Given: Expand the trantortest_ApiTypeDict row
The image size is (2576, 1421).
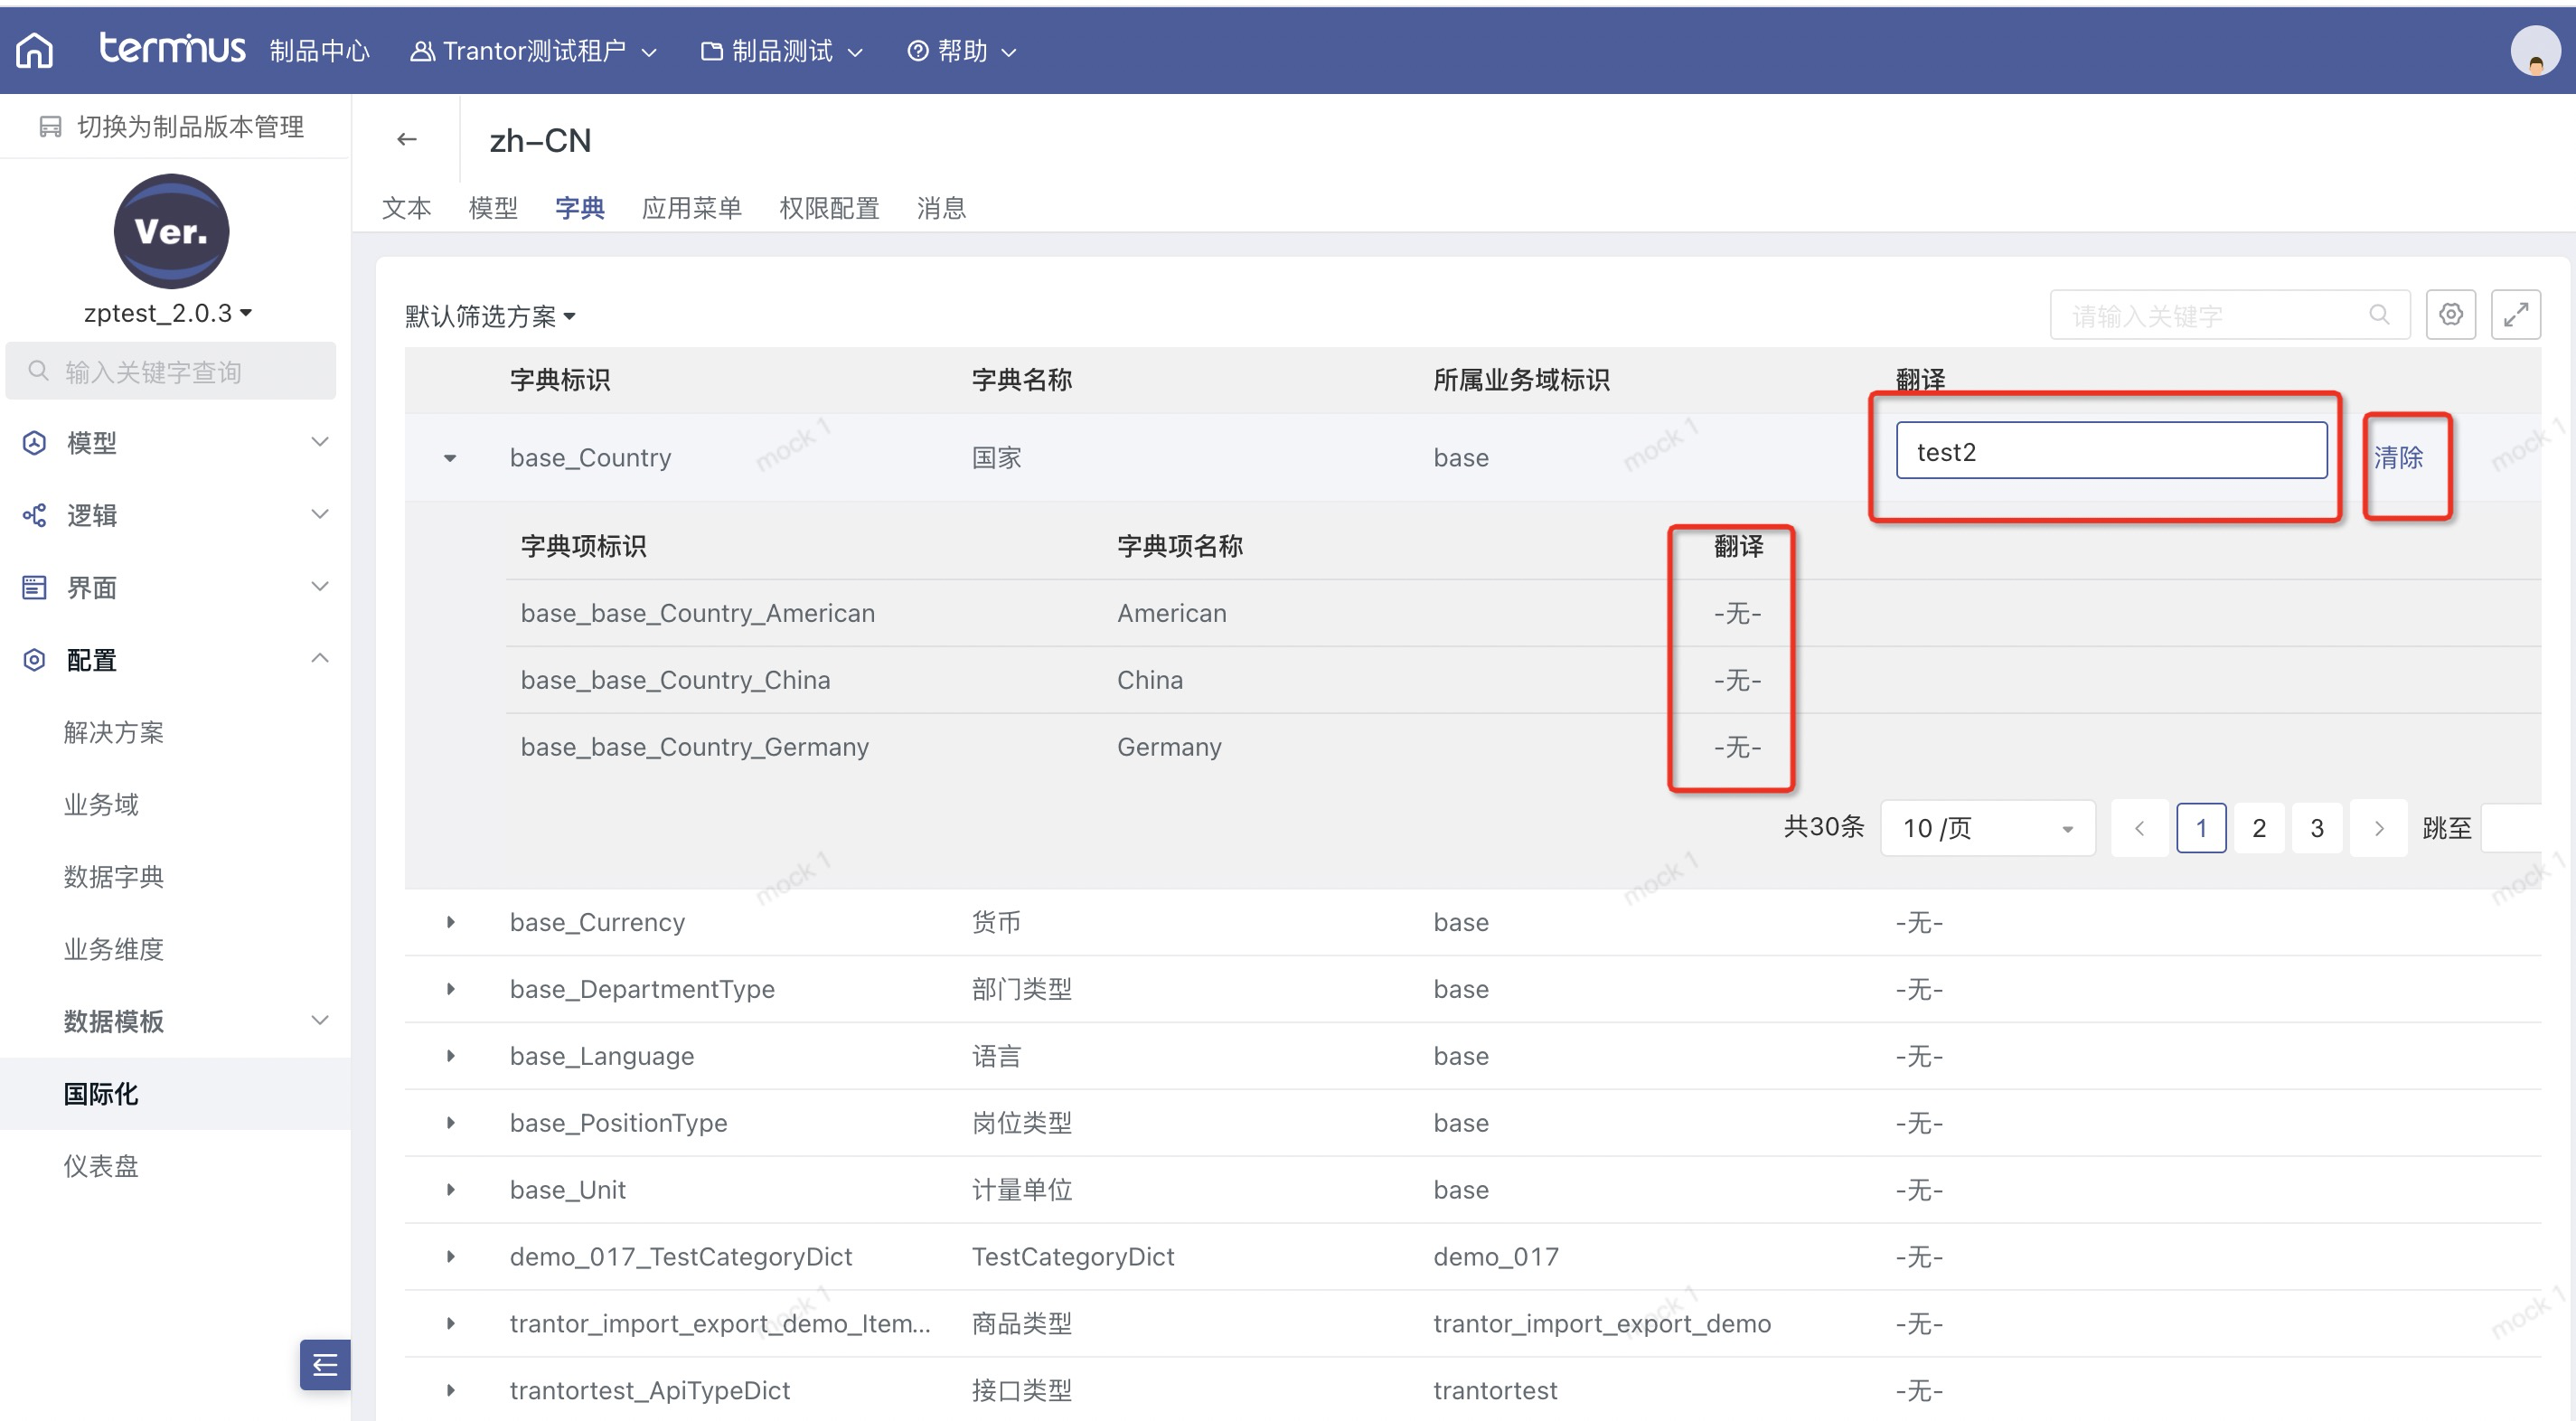Looking at the screenshot, I should pyautogui.click(x=450, y=1391).
